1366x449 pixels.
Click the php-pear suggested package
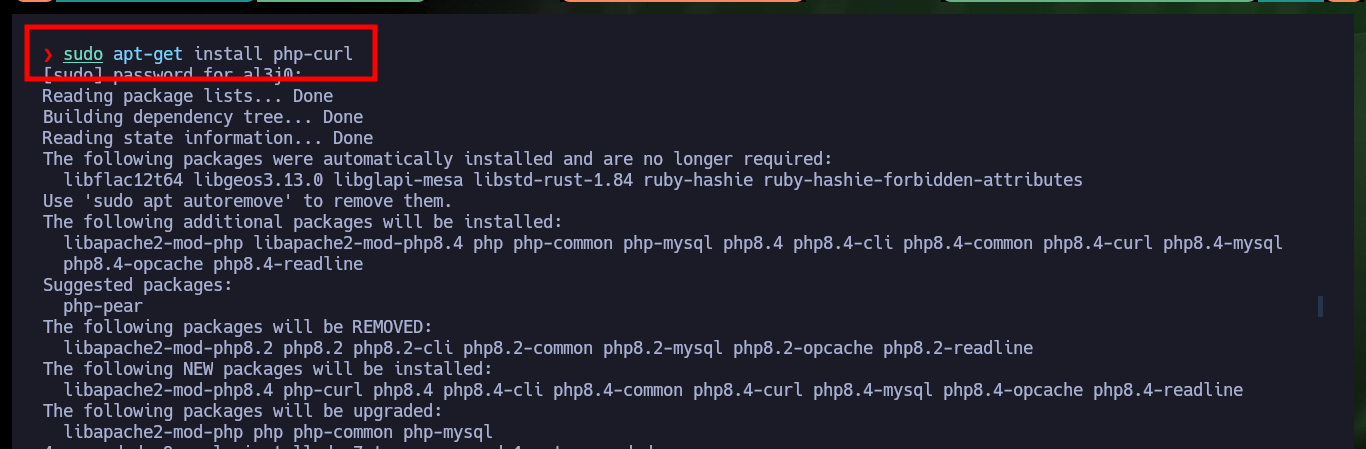pos(103,306)
